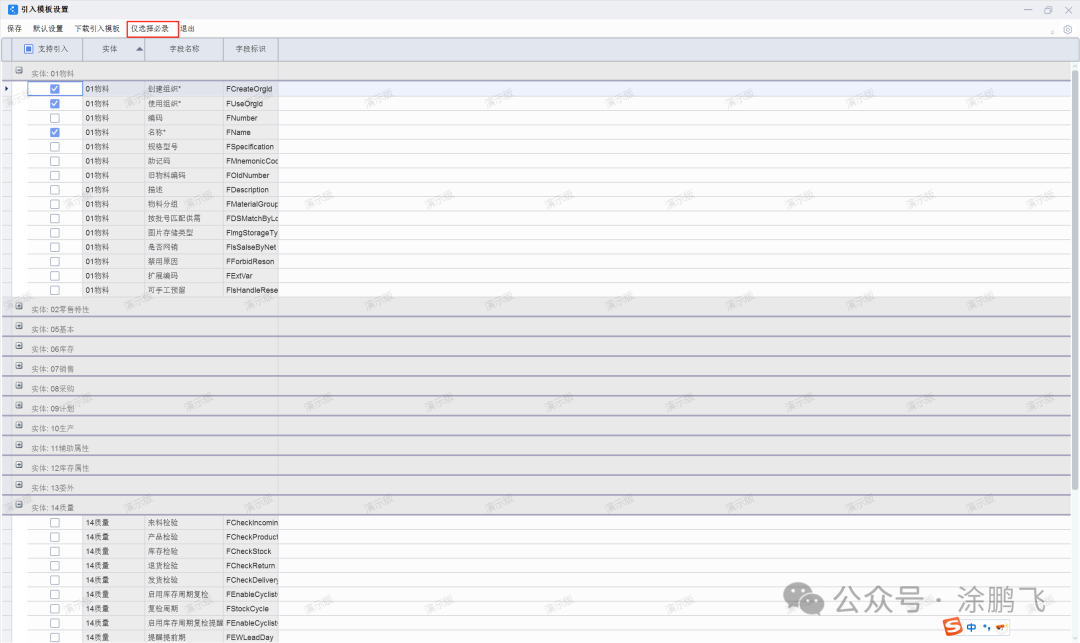
Task: Open the 默认设置 menu item
Action: tap(48, 29)
